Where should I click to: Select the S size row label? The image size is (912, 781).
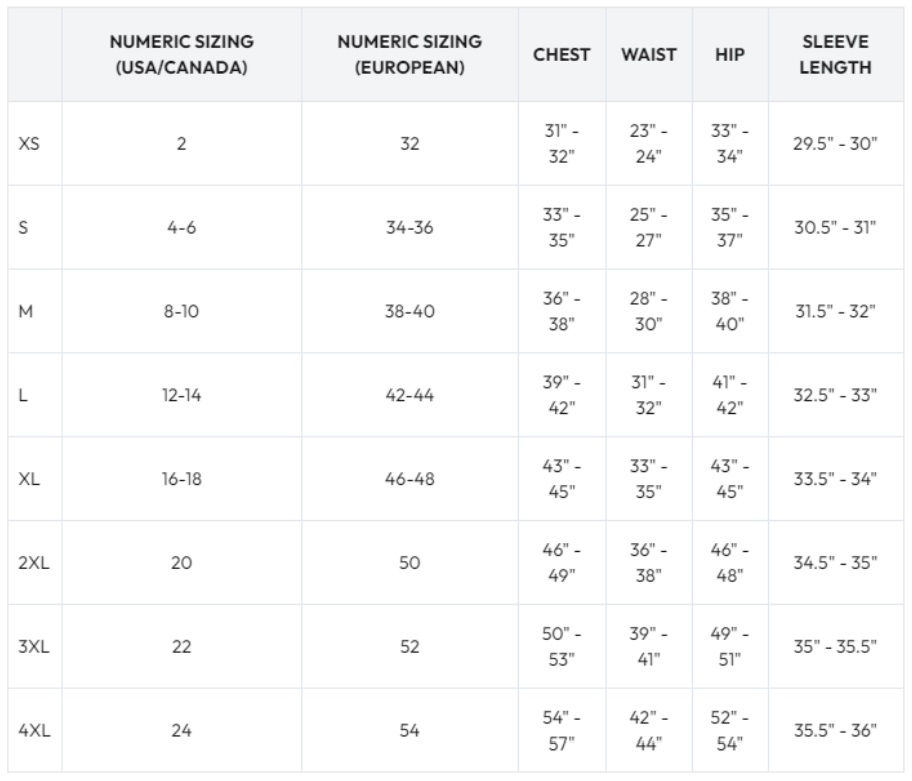pyautogui.click(x=23, y=227)
